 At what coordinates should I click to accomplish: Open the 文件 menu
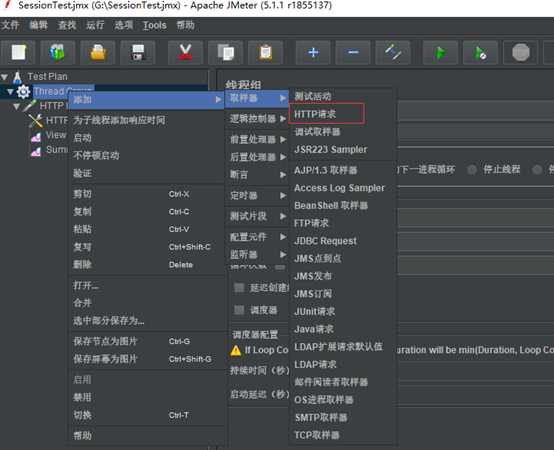(x=10, y=25)
